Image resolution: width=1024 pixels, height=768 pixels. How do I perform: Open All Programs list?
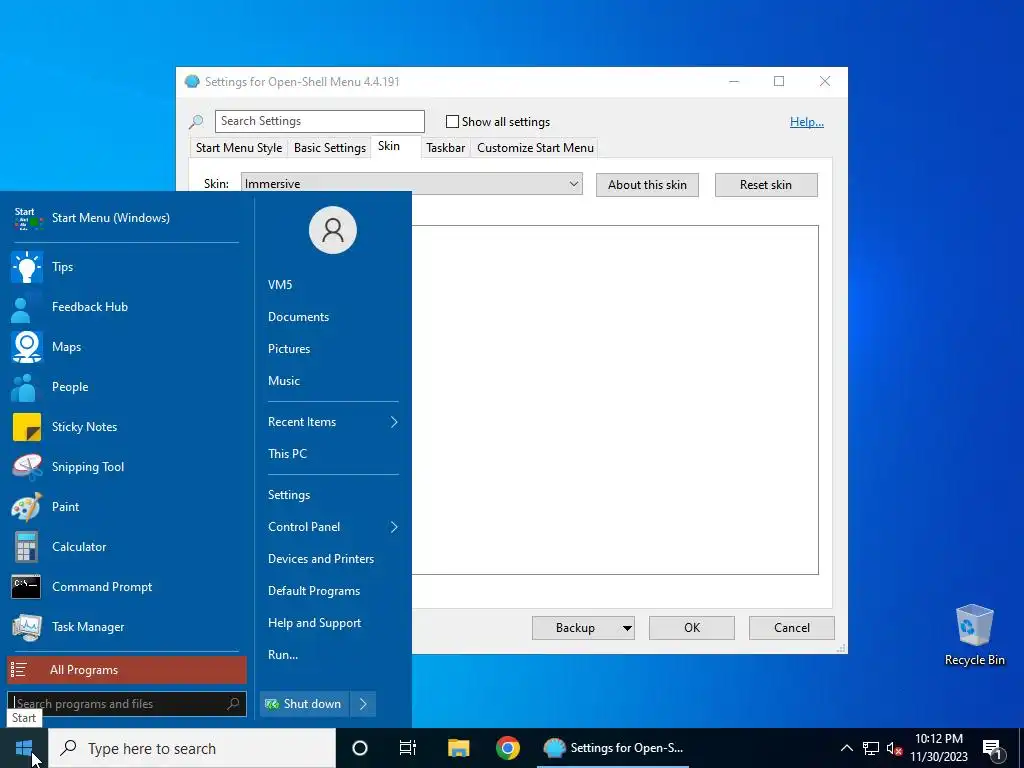click(127, 670)
